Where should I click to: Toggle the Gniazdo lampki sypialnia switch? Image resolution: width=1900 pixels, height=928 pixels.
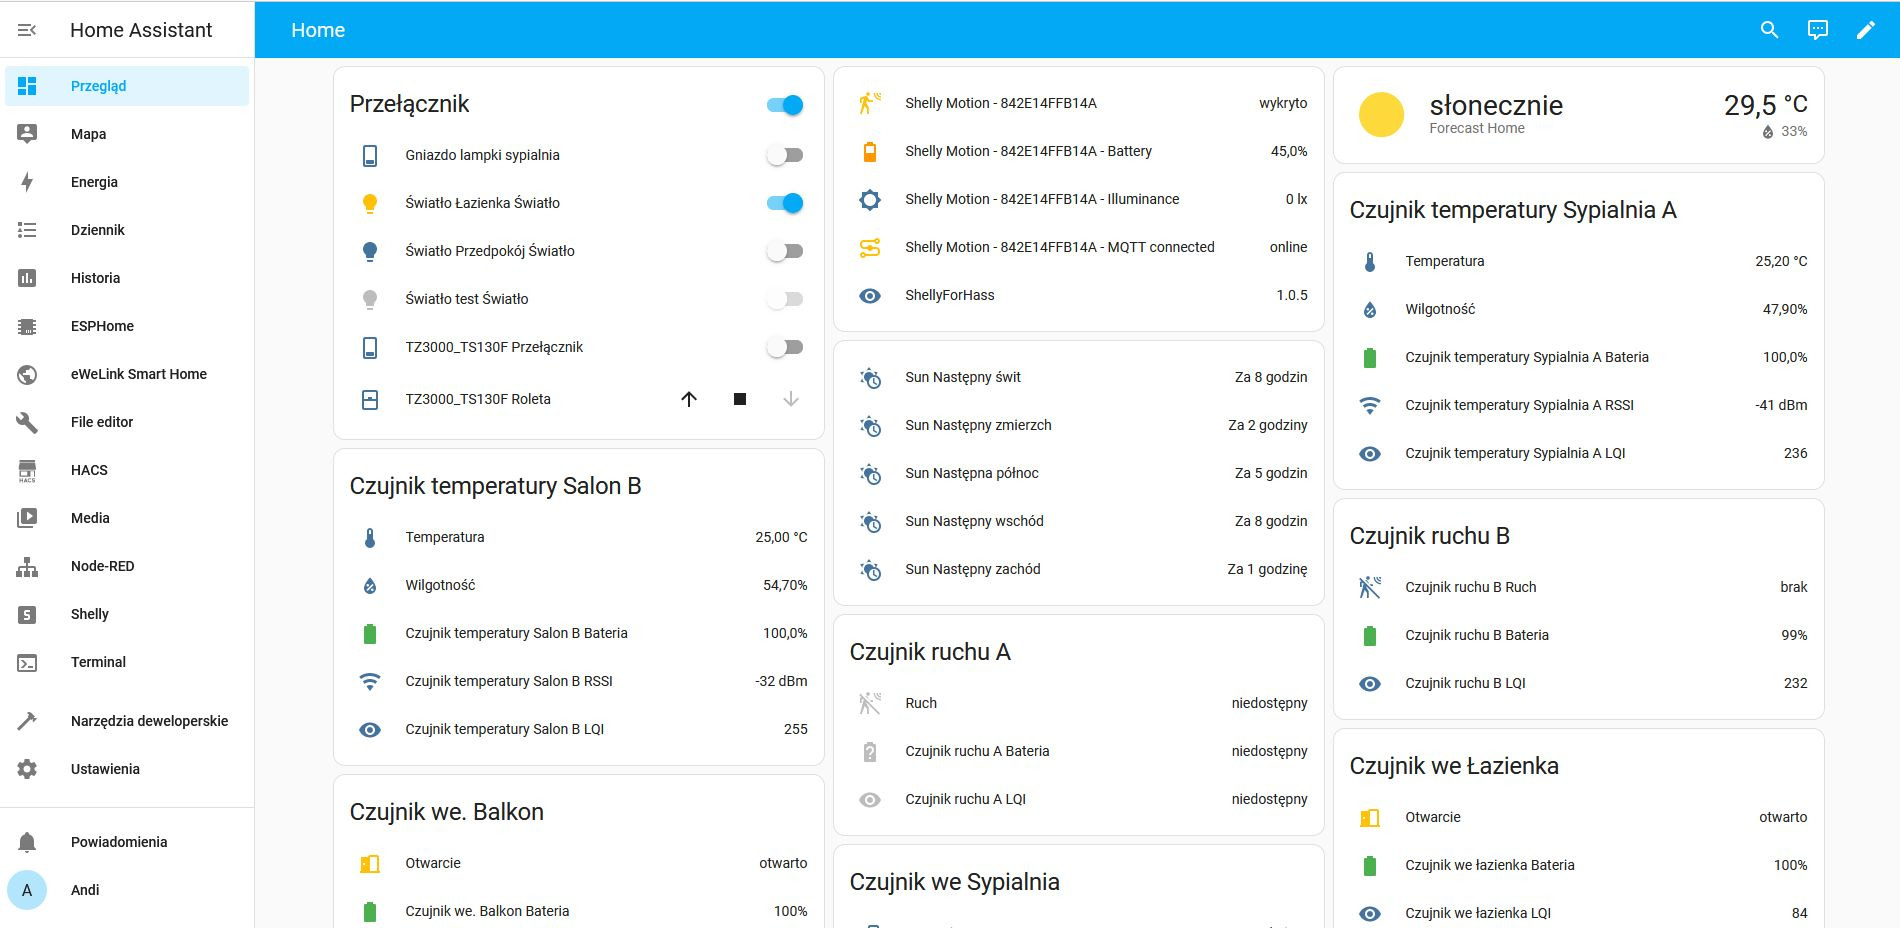point(786,155)
